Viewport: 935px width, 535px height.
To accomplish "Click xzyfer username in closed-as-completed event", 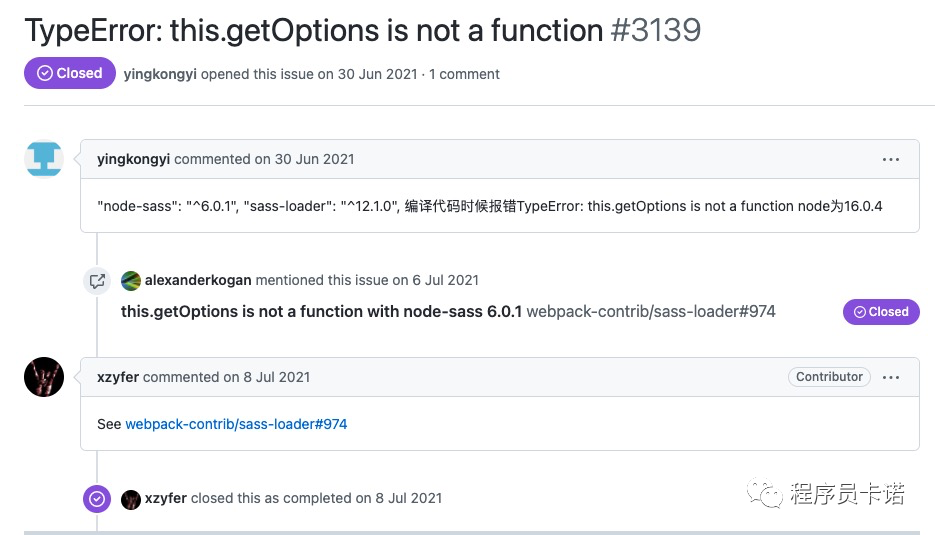I will (x=166, y=498).
